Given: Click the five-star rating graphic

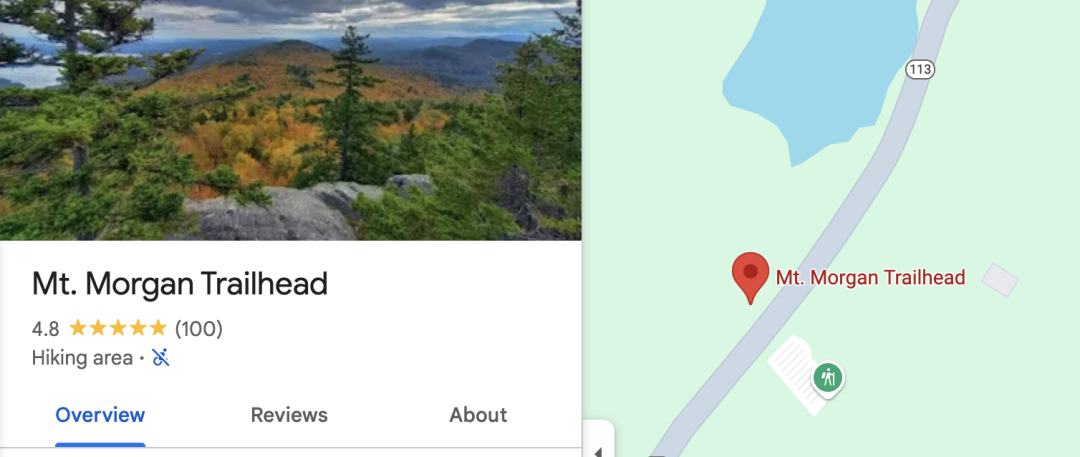Looking at the screenshot, I should tap(118, 328).
